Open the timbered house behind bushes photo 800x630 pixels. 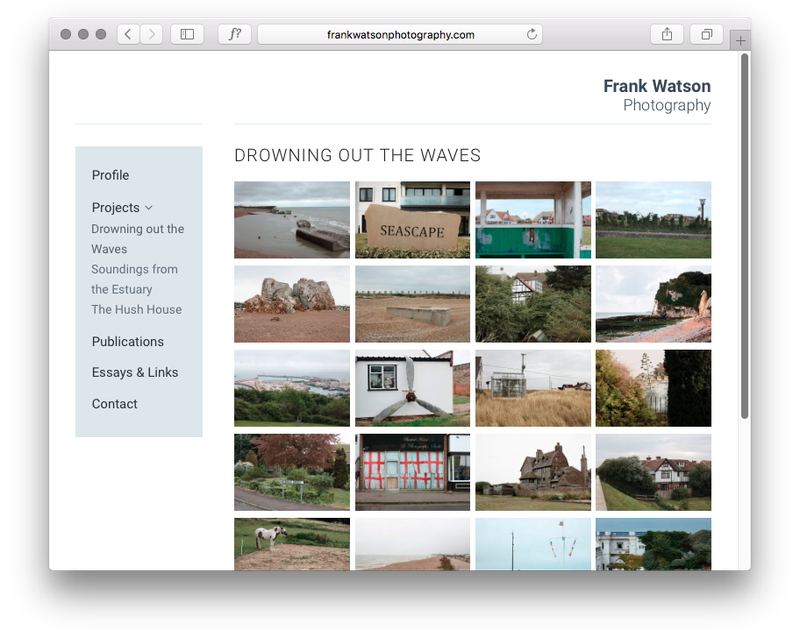[x=533, y=304]
